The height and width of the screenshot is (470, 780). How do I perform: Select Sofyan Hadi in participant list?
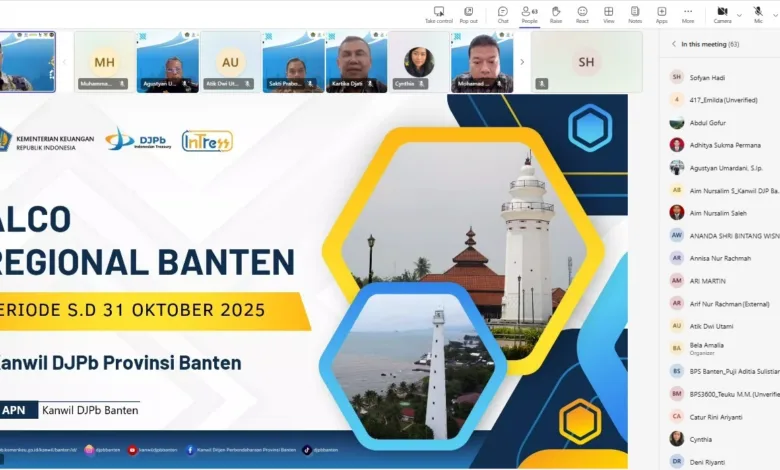(705, 76)
